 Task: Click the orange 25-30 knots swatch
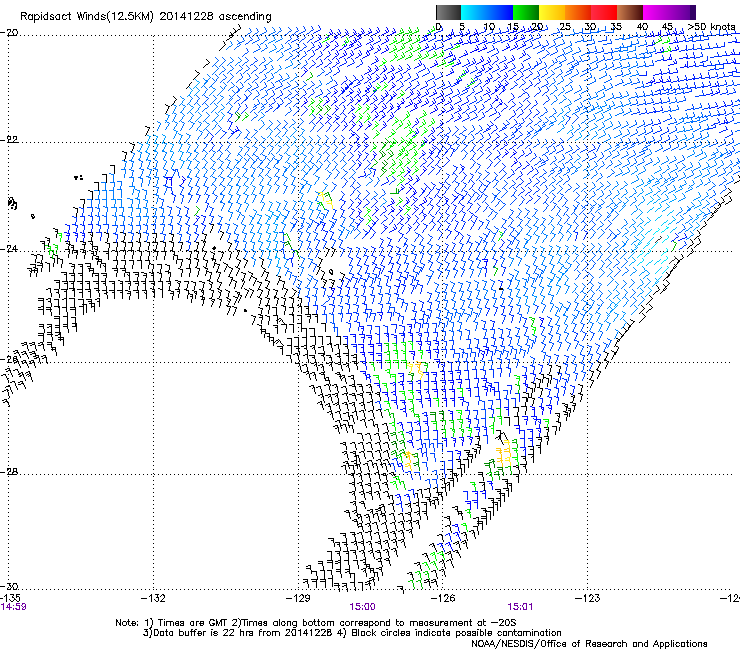(578, 12)
